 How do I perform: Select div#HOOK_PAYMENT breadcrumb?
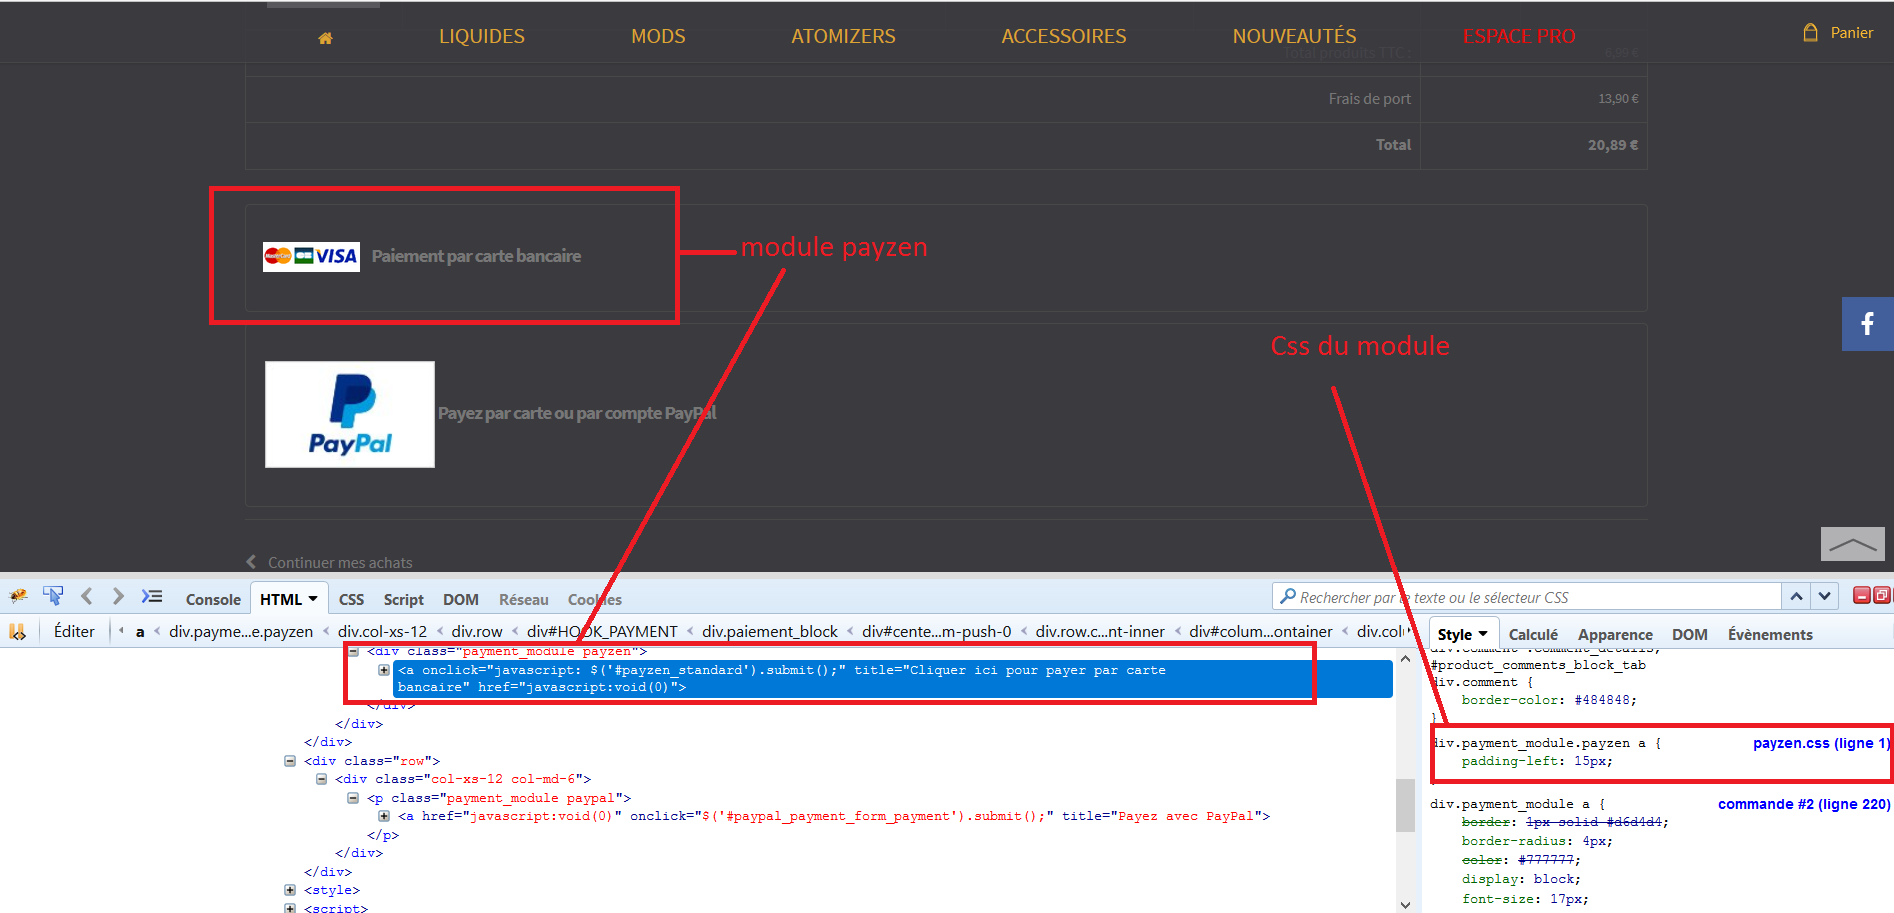click(602, 631)
